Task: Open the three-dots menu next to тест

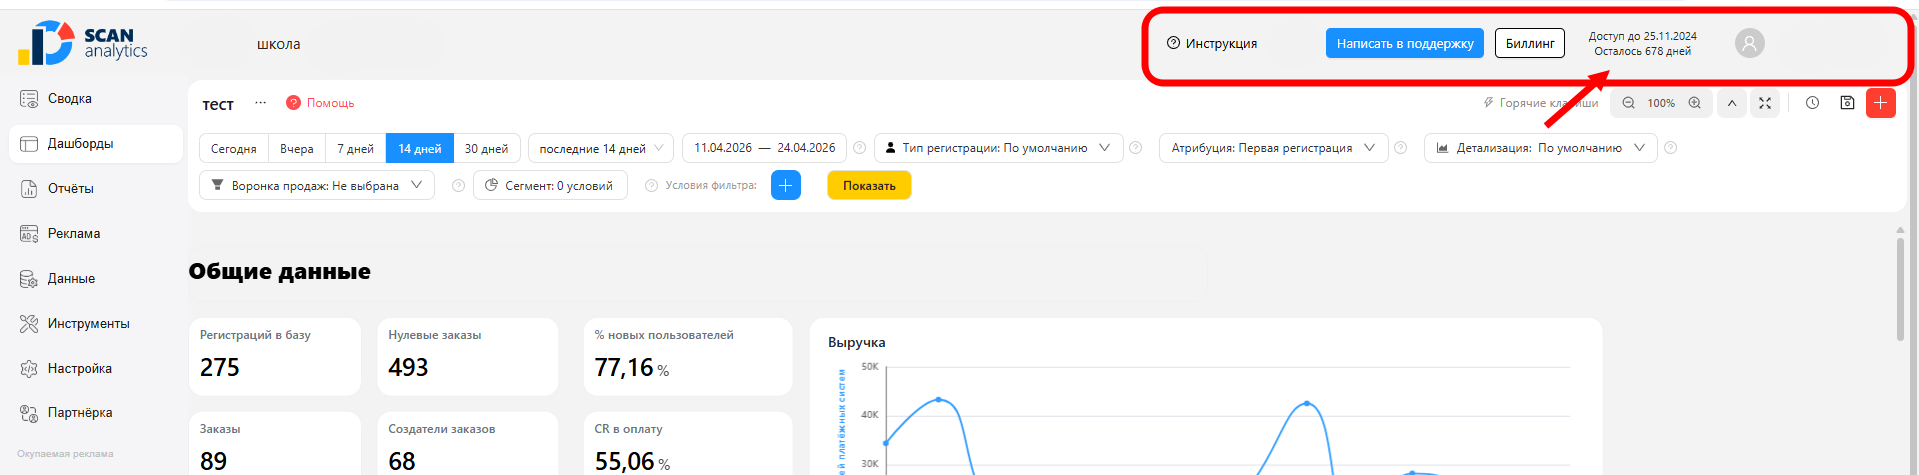Action: 260,102
